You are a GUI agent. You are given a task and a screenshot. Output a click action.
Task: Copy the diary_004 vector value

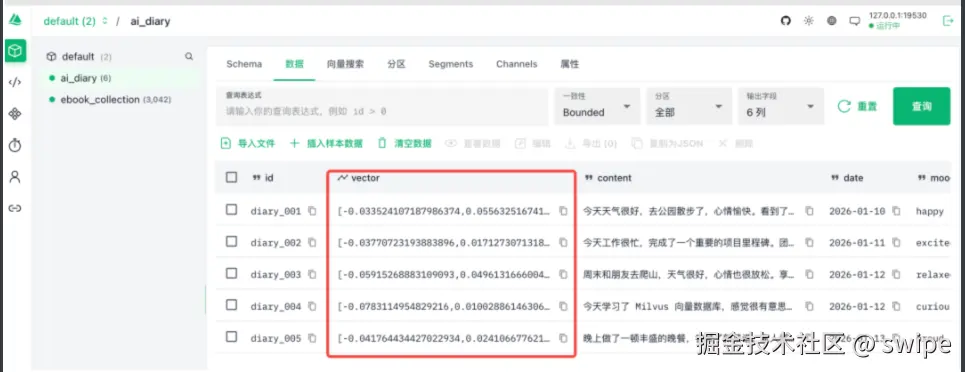coord(563,306)
